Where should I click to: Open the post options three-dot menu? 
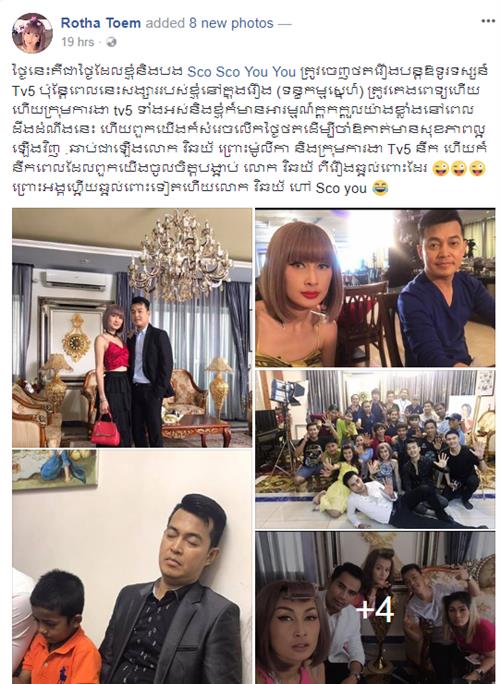(x=488, y=21)
